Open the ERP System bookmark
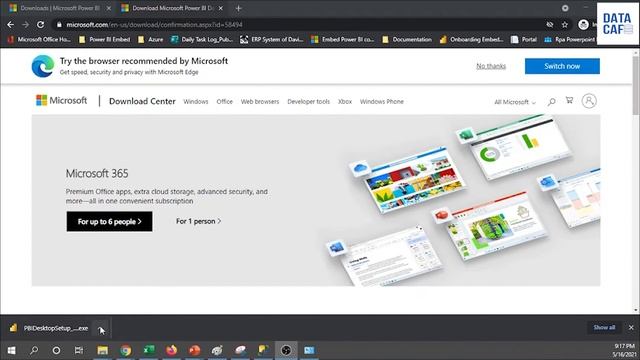 click(272, 40)
